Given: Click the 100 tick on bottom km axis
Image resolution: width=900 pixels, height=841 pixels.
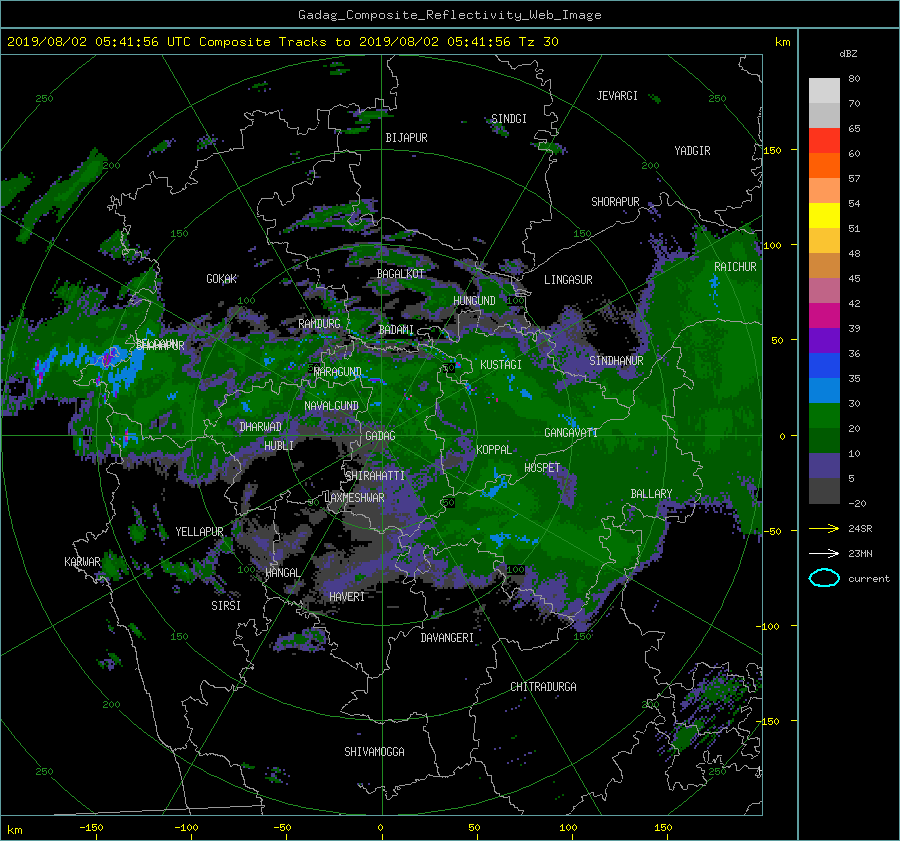Looking at the screenshot, I should click(568, 827).
